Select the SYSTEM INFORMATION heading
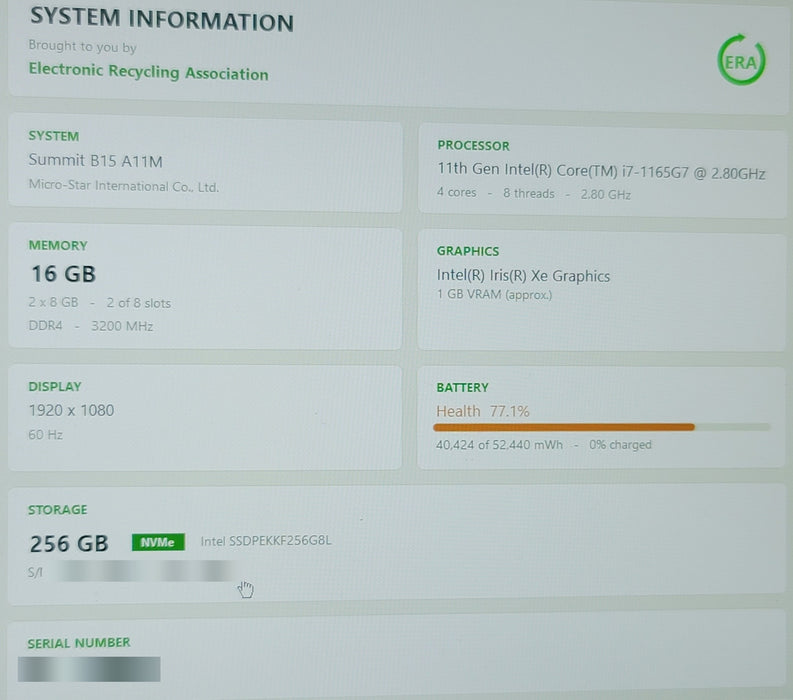The height and width of the screenshot is (700, 793). (x=162, y=20)
